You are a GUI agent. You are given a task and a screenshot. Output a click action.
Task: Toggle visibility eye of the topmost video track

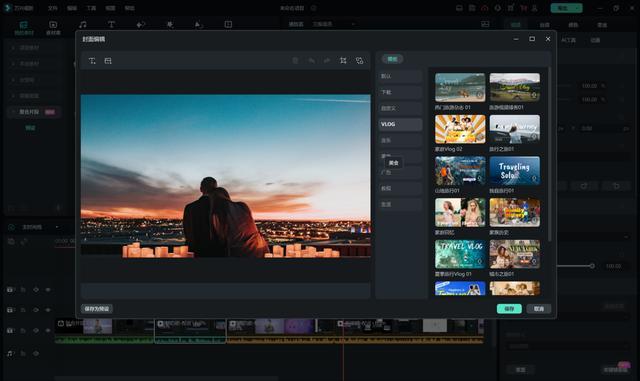48,290
